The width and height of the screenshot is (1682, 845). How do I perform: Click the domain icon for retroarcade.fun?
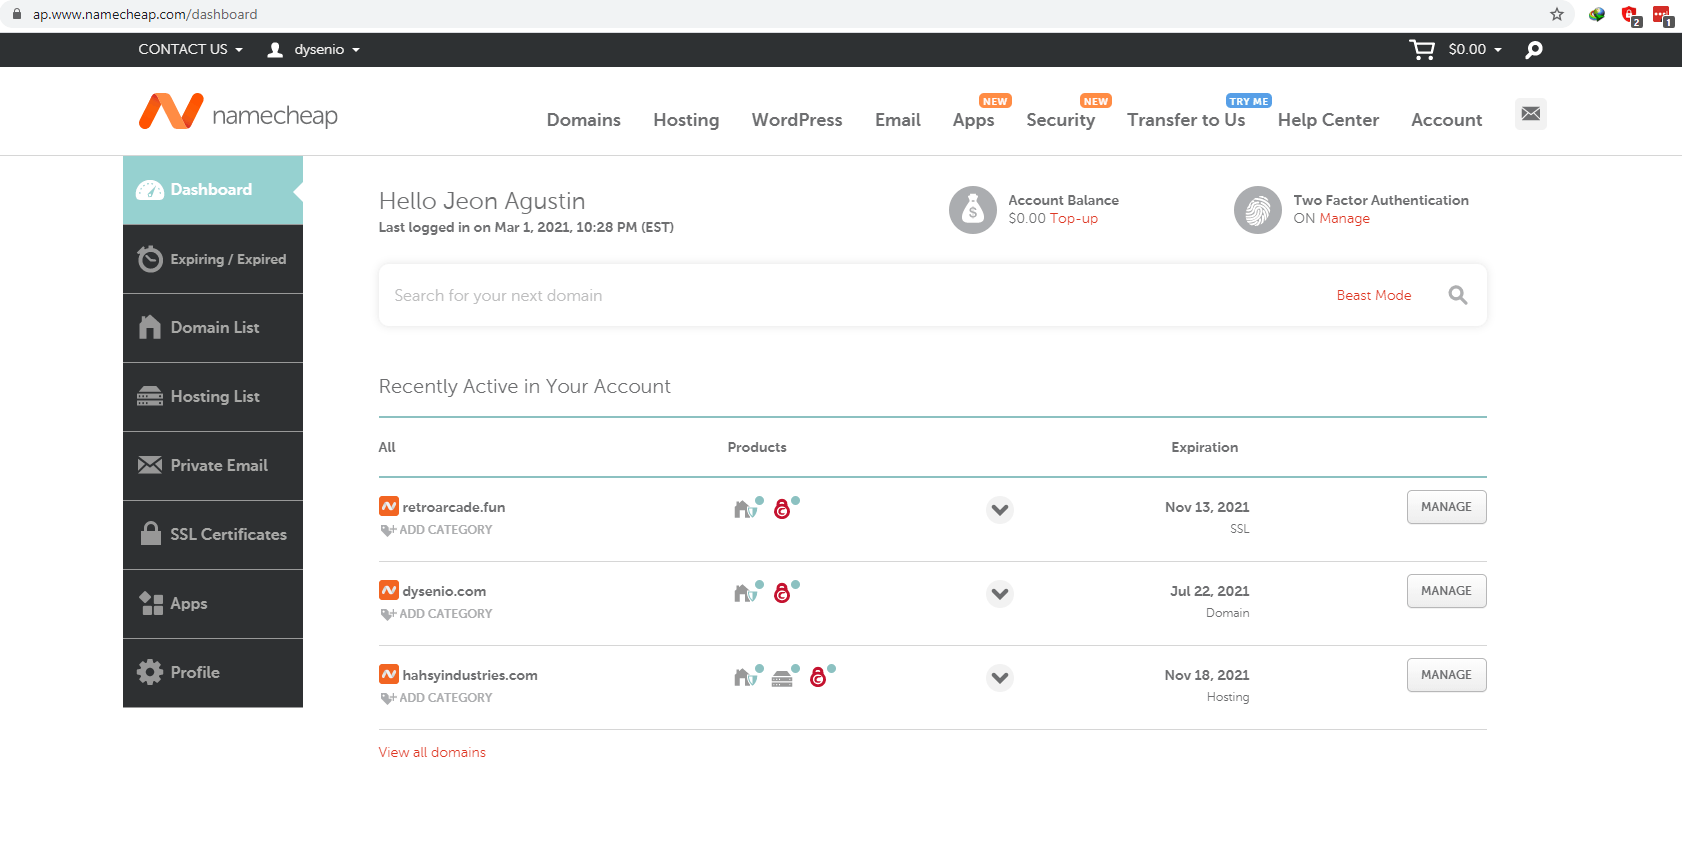pyautogui.click(x=747, y=508)
